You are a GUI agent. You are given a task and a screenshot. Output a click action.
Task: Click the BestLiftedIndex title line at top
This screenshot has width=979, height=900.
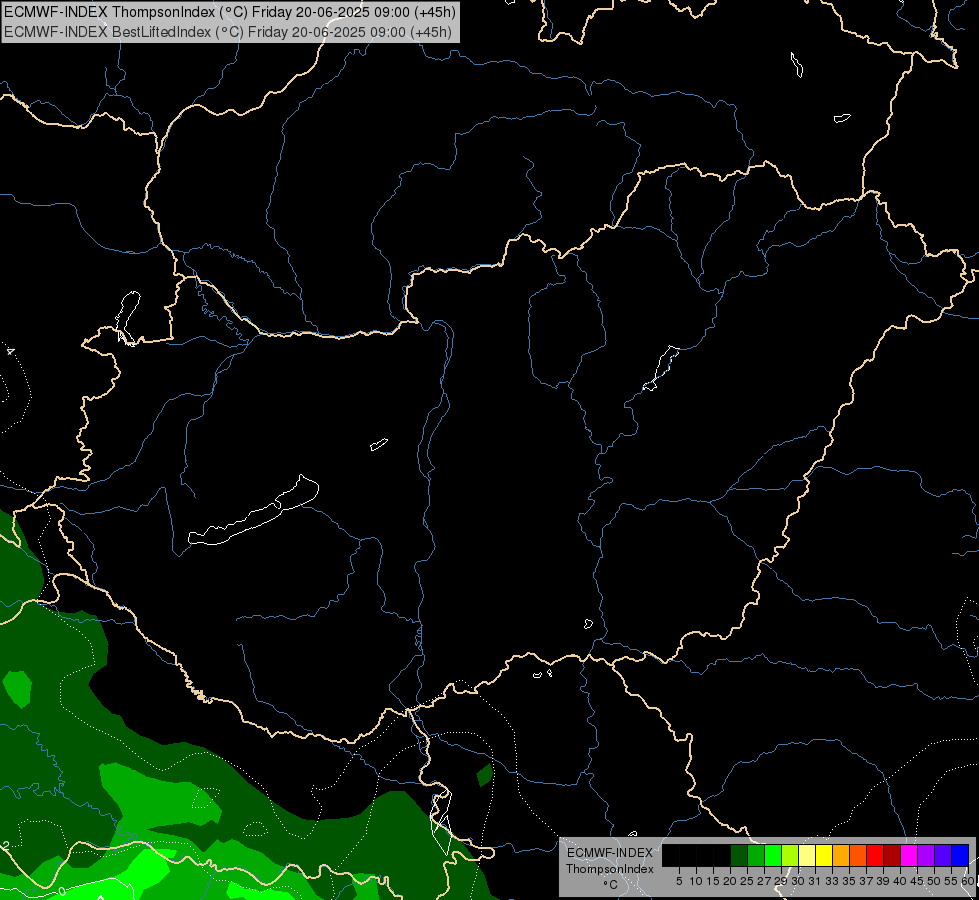[227, 31]
